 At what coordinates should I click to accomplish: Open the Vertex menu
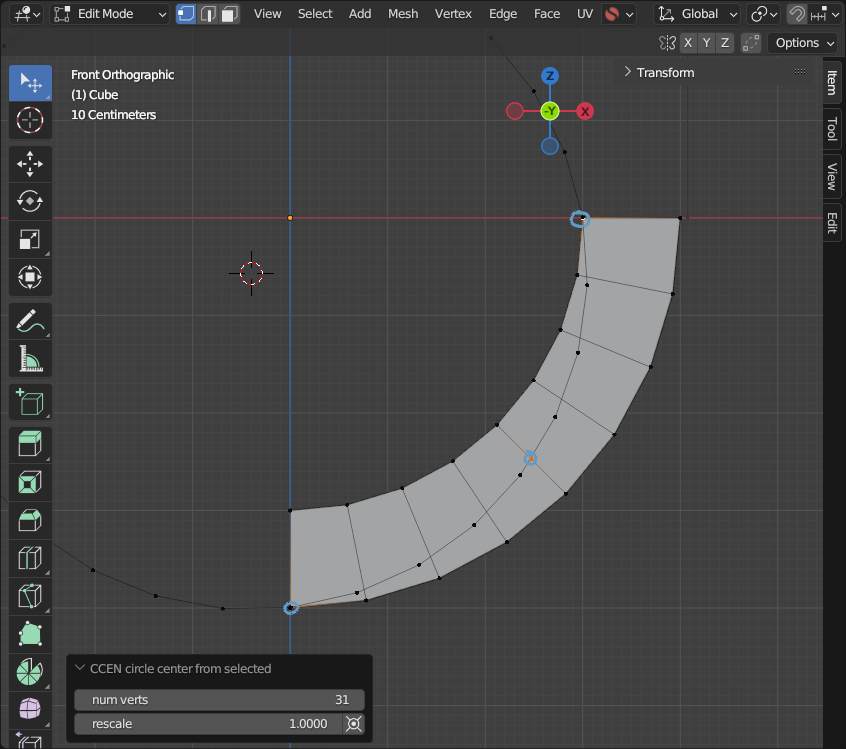pyautogui.click(x=453, y=14)
